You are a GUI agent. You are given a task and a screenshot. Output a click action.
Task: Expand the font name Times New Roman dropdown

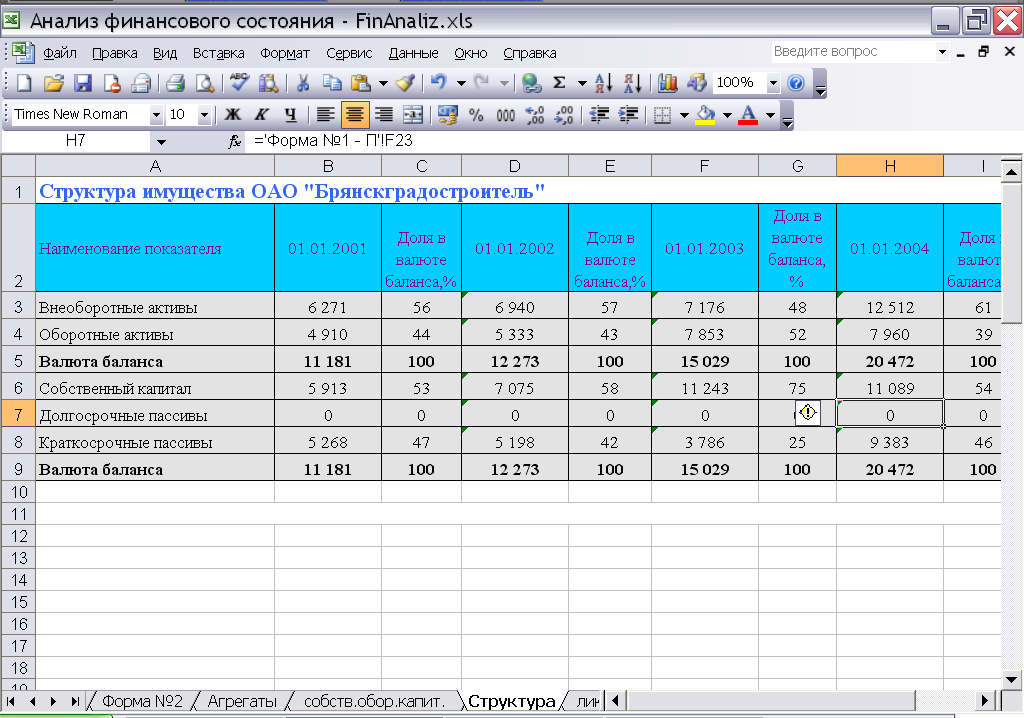pyautogui.click(x=156, y=115)
